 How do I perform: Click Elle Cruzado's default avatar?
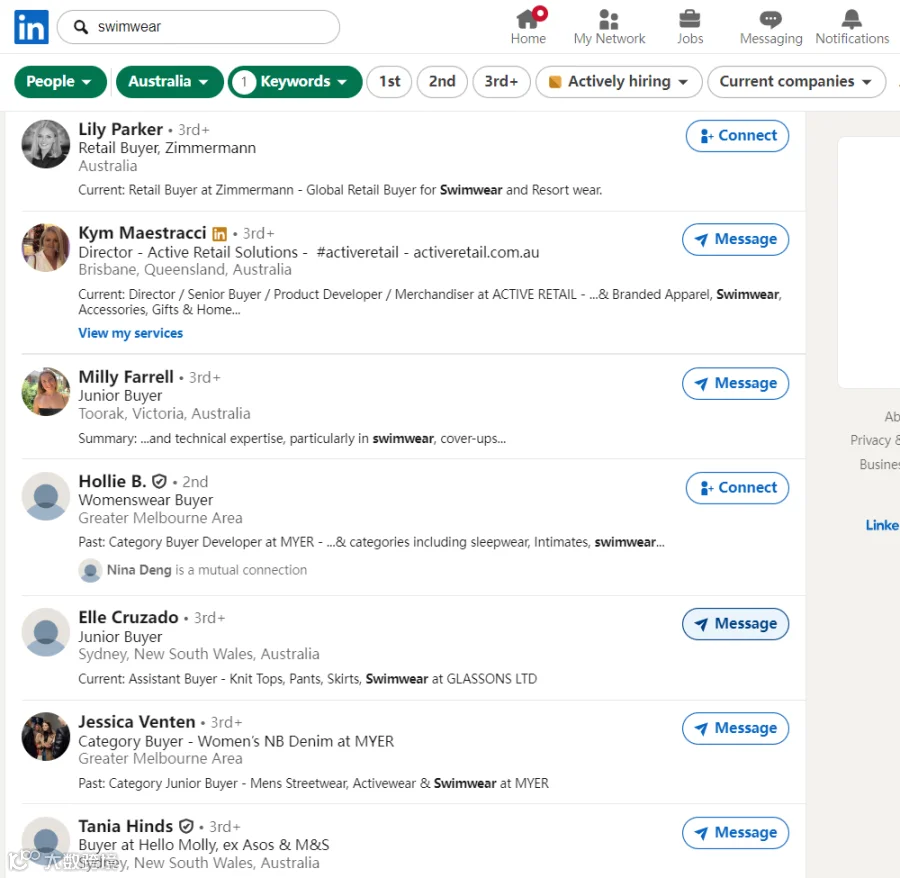click(x=46, y=632)
